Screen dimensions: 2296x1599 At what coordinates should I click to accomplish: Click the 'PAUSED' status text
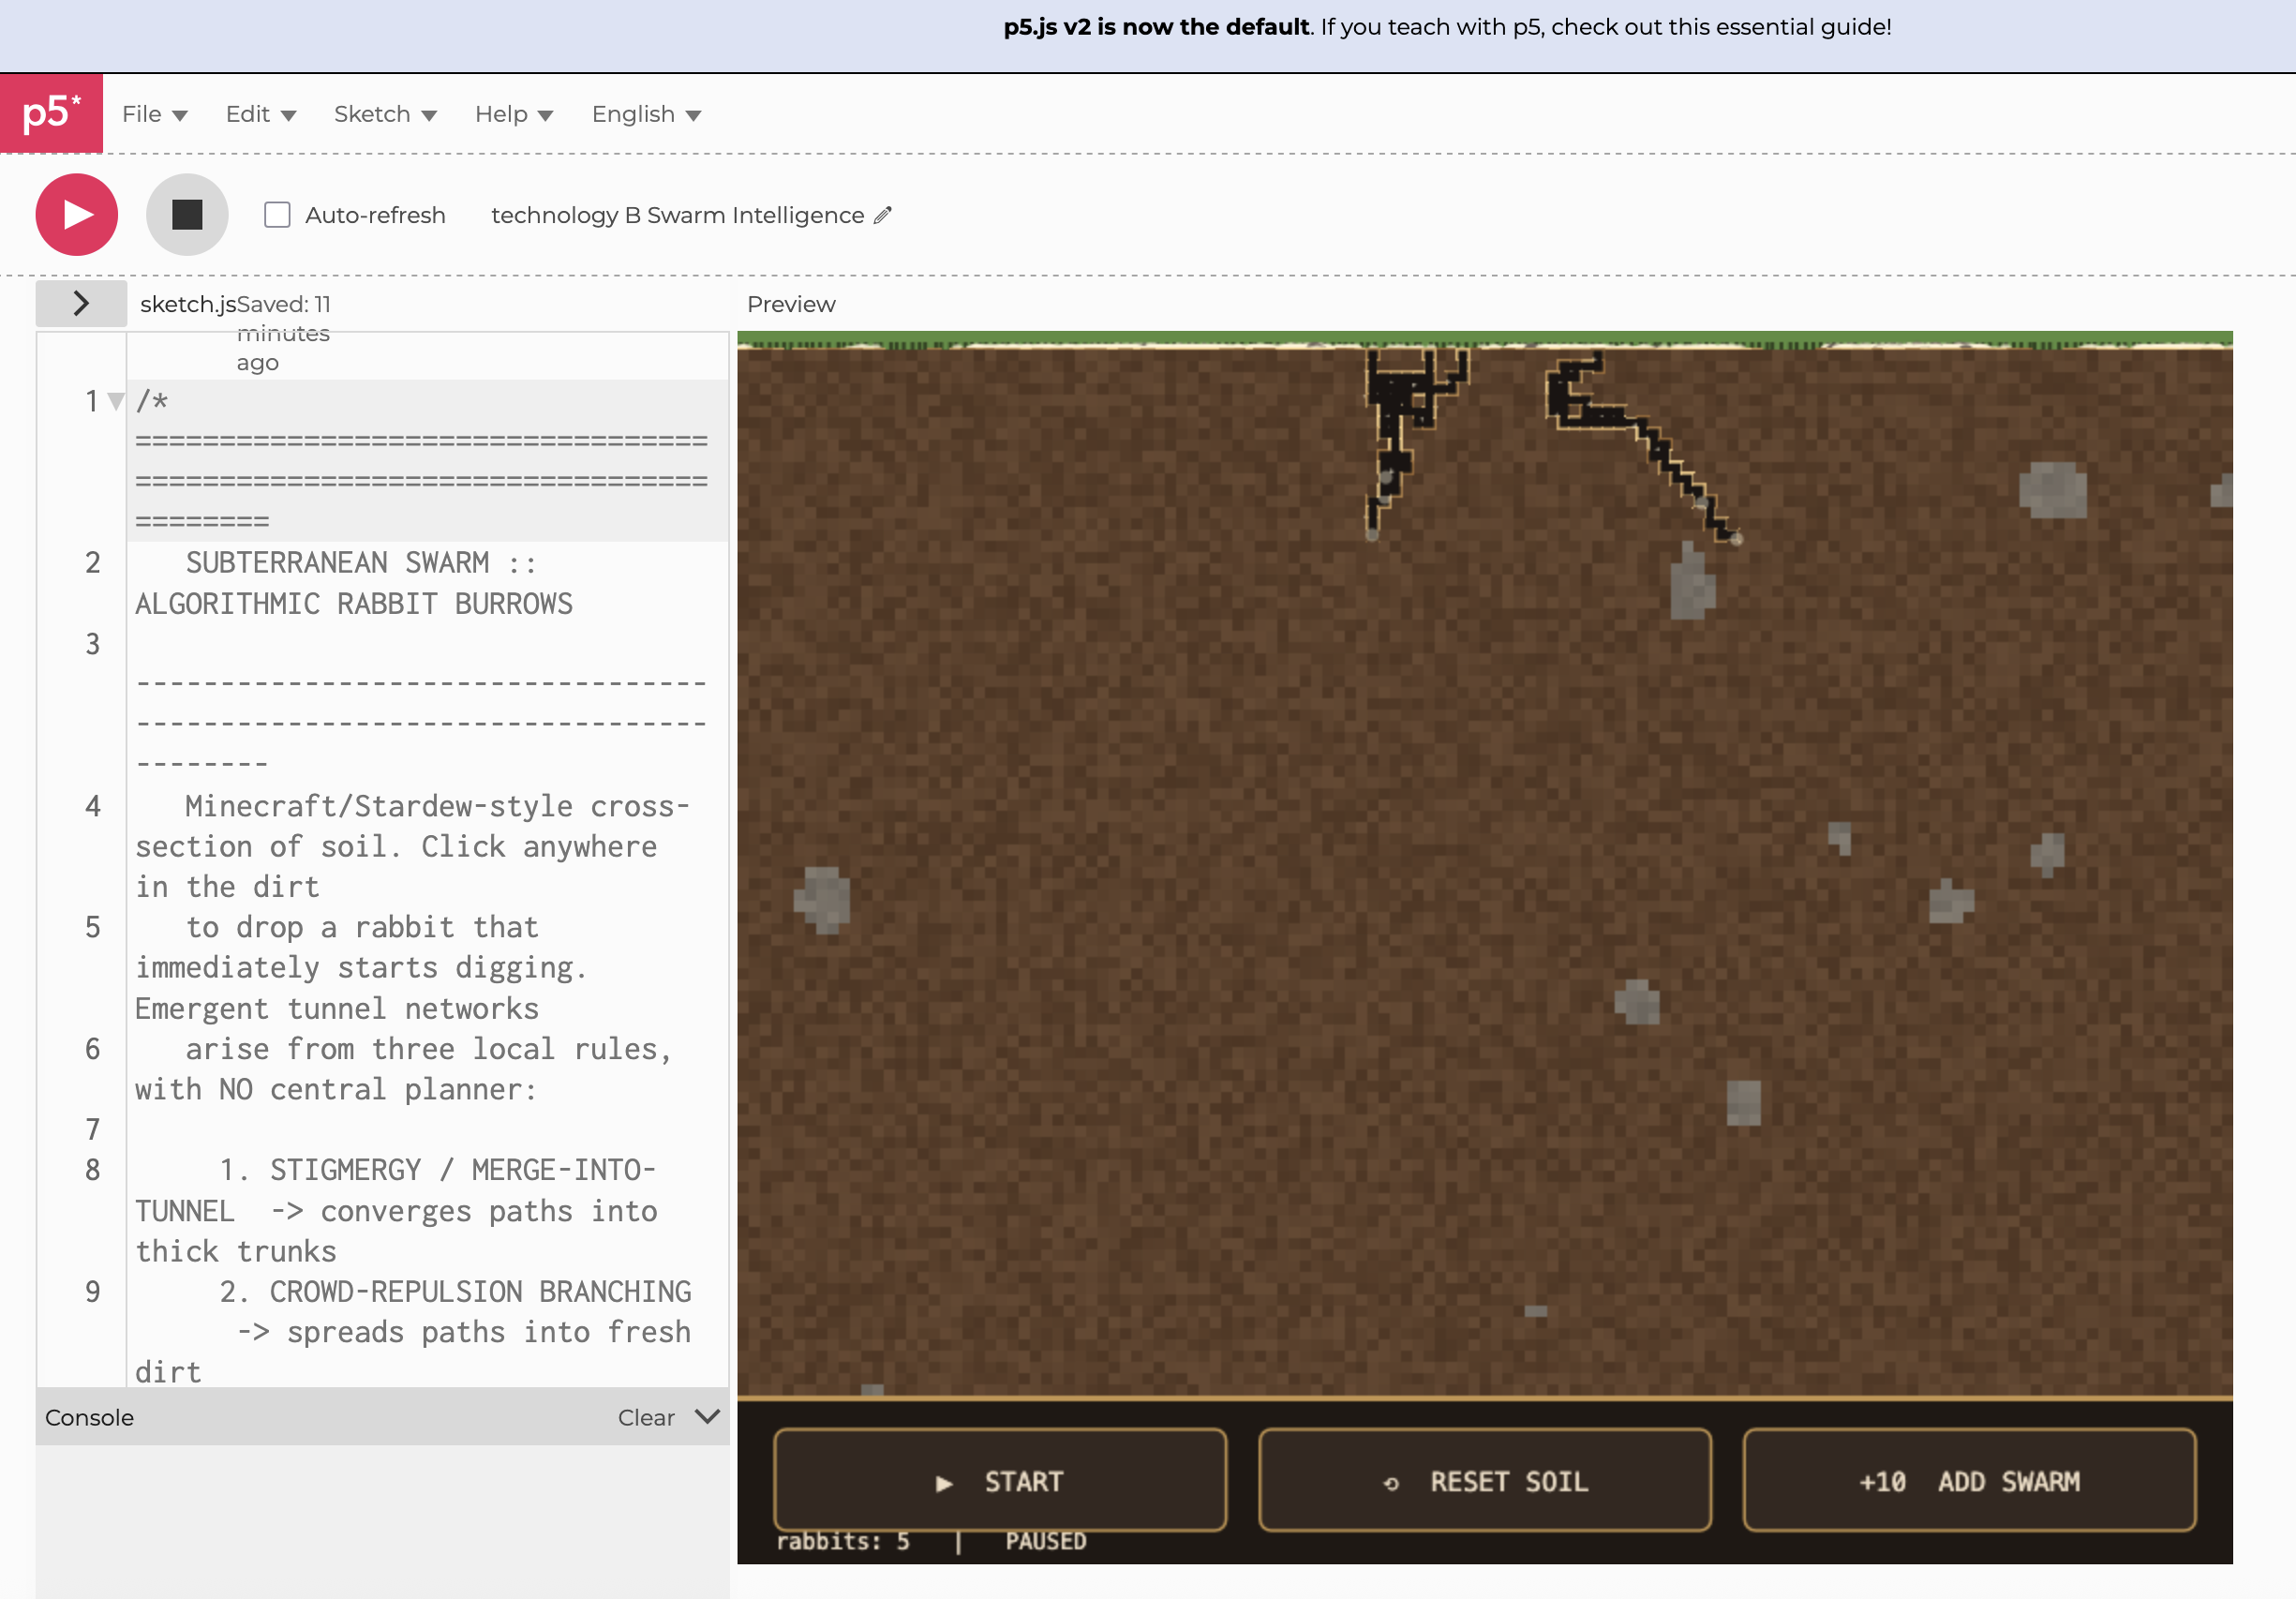[x=1045, y=1541]
